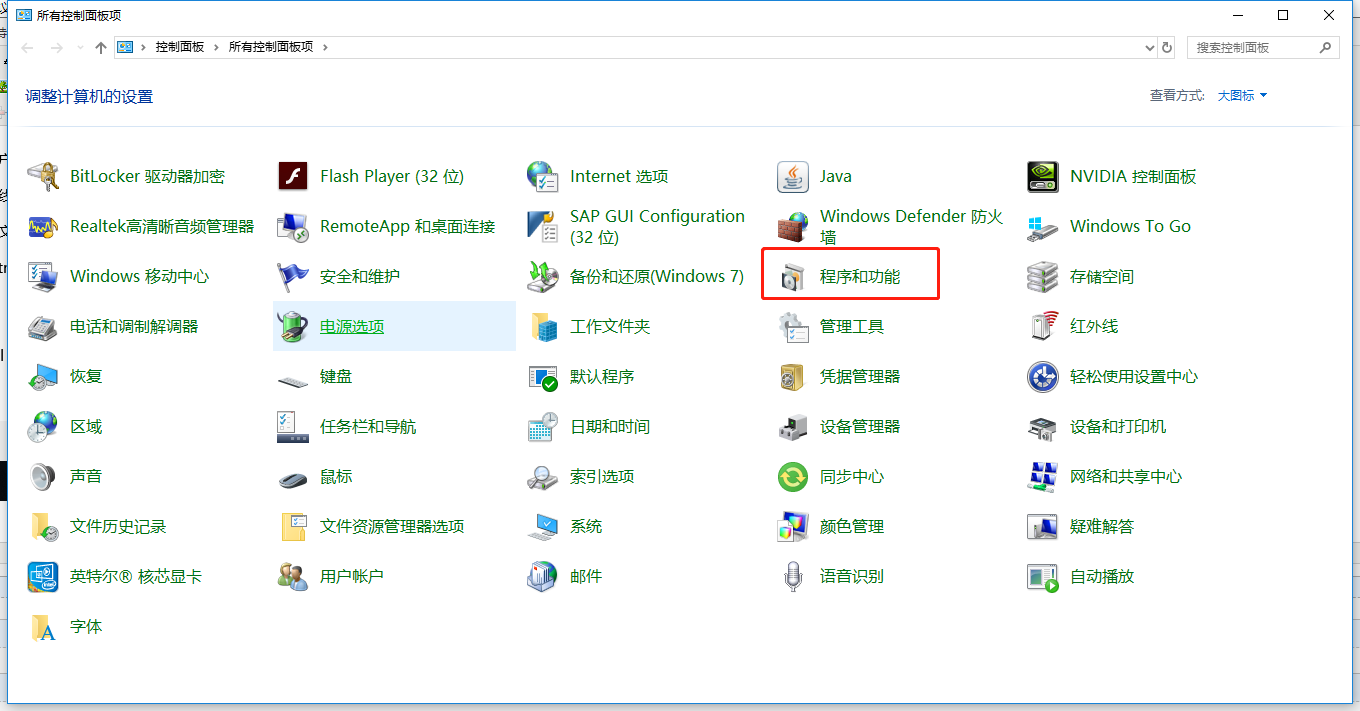Click the search magnifier icon in search box

[1326, 47]
